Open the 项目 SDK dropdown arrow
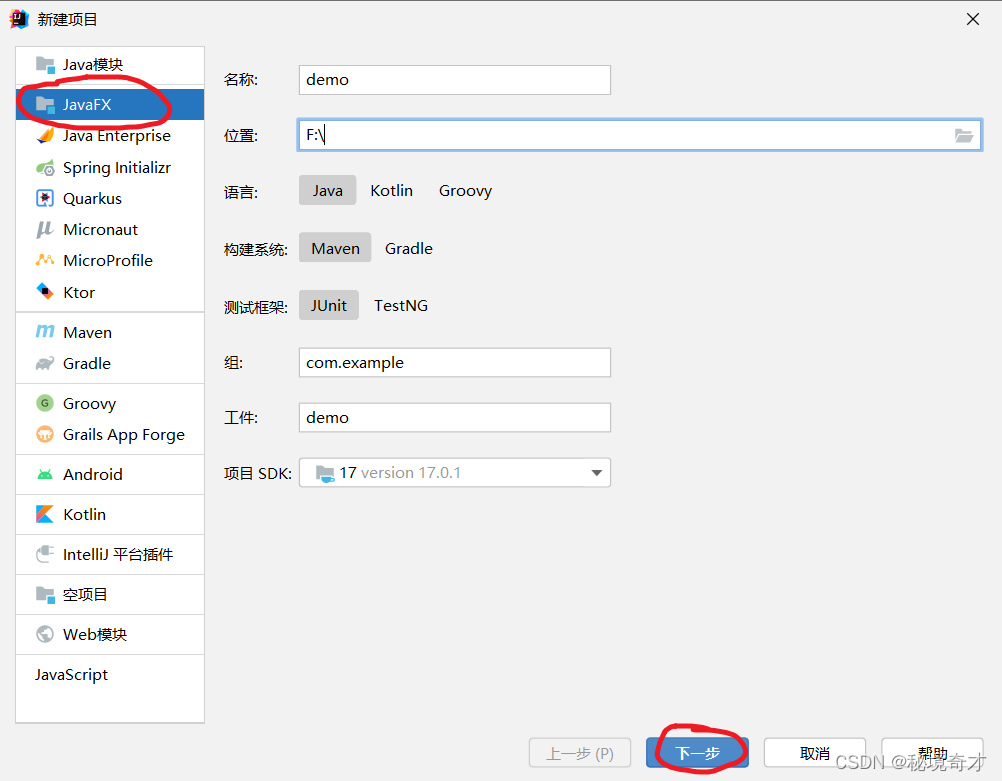The image size is (1002, 781). point(596,473)
